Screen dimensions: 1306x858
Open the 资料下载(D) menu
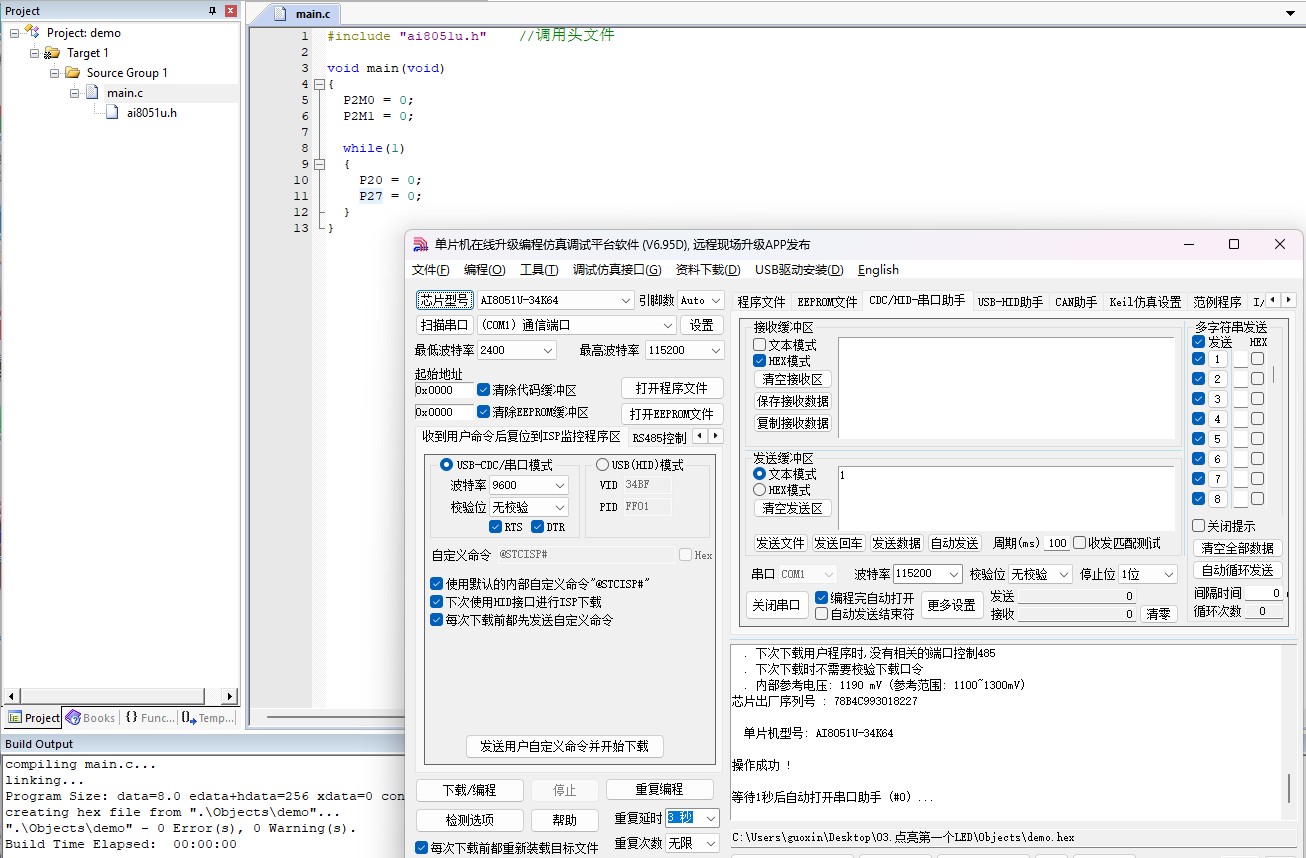pos(708,270)
